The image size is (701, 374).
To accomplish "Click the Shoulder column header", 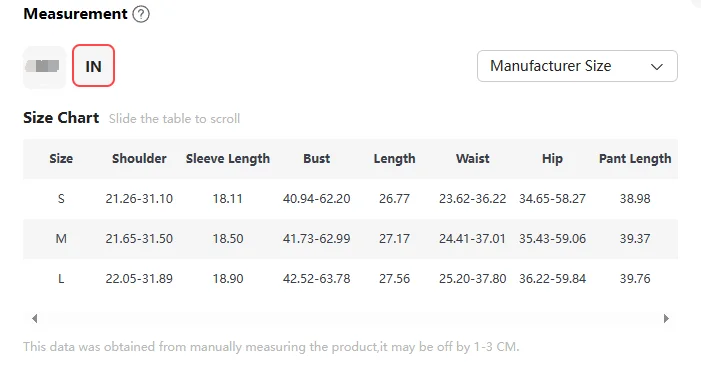I will [139, 159].
